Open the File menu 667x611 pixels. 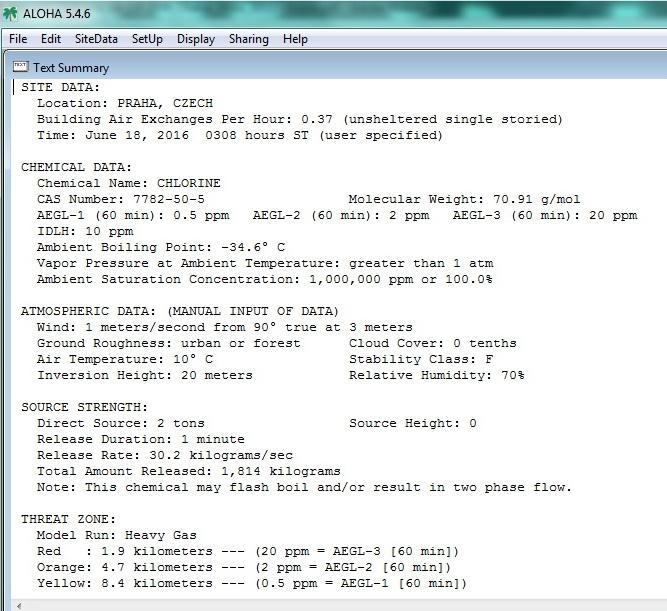pyautogui.click(x=18, y=39)
